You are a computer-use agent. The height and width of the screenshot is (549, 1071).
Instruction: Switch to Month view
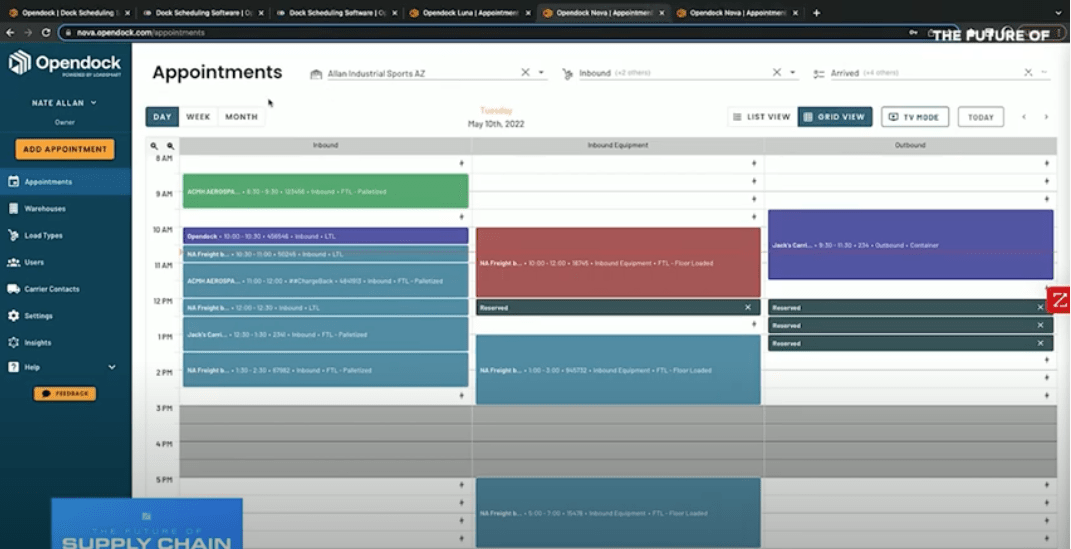pos(241,117)
